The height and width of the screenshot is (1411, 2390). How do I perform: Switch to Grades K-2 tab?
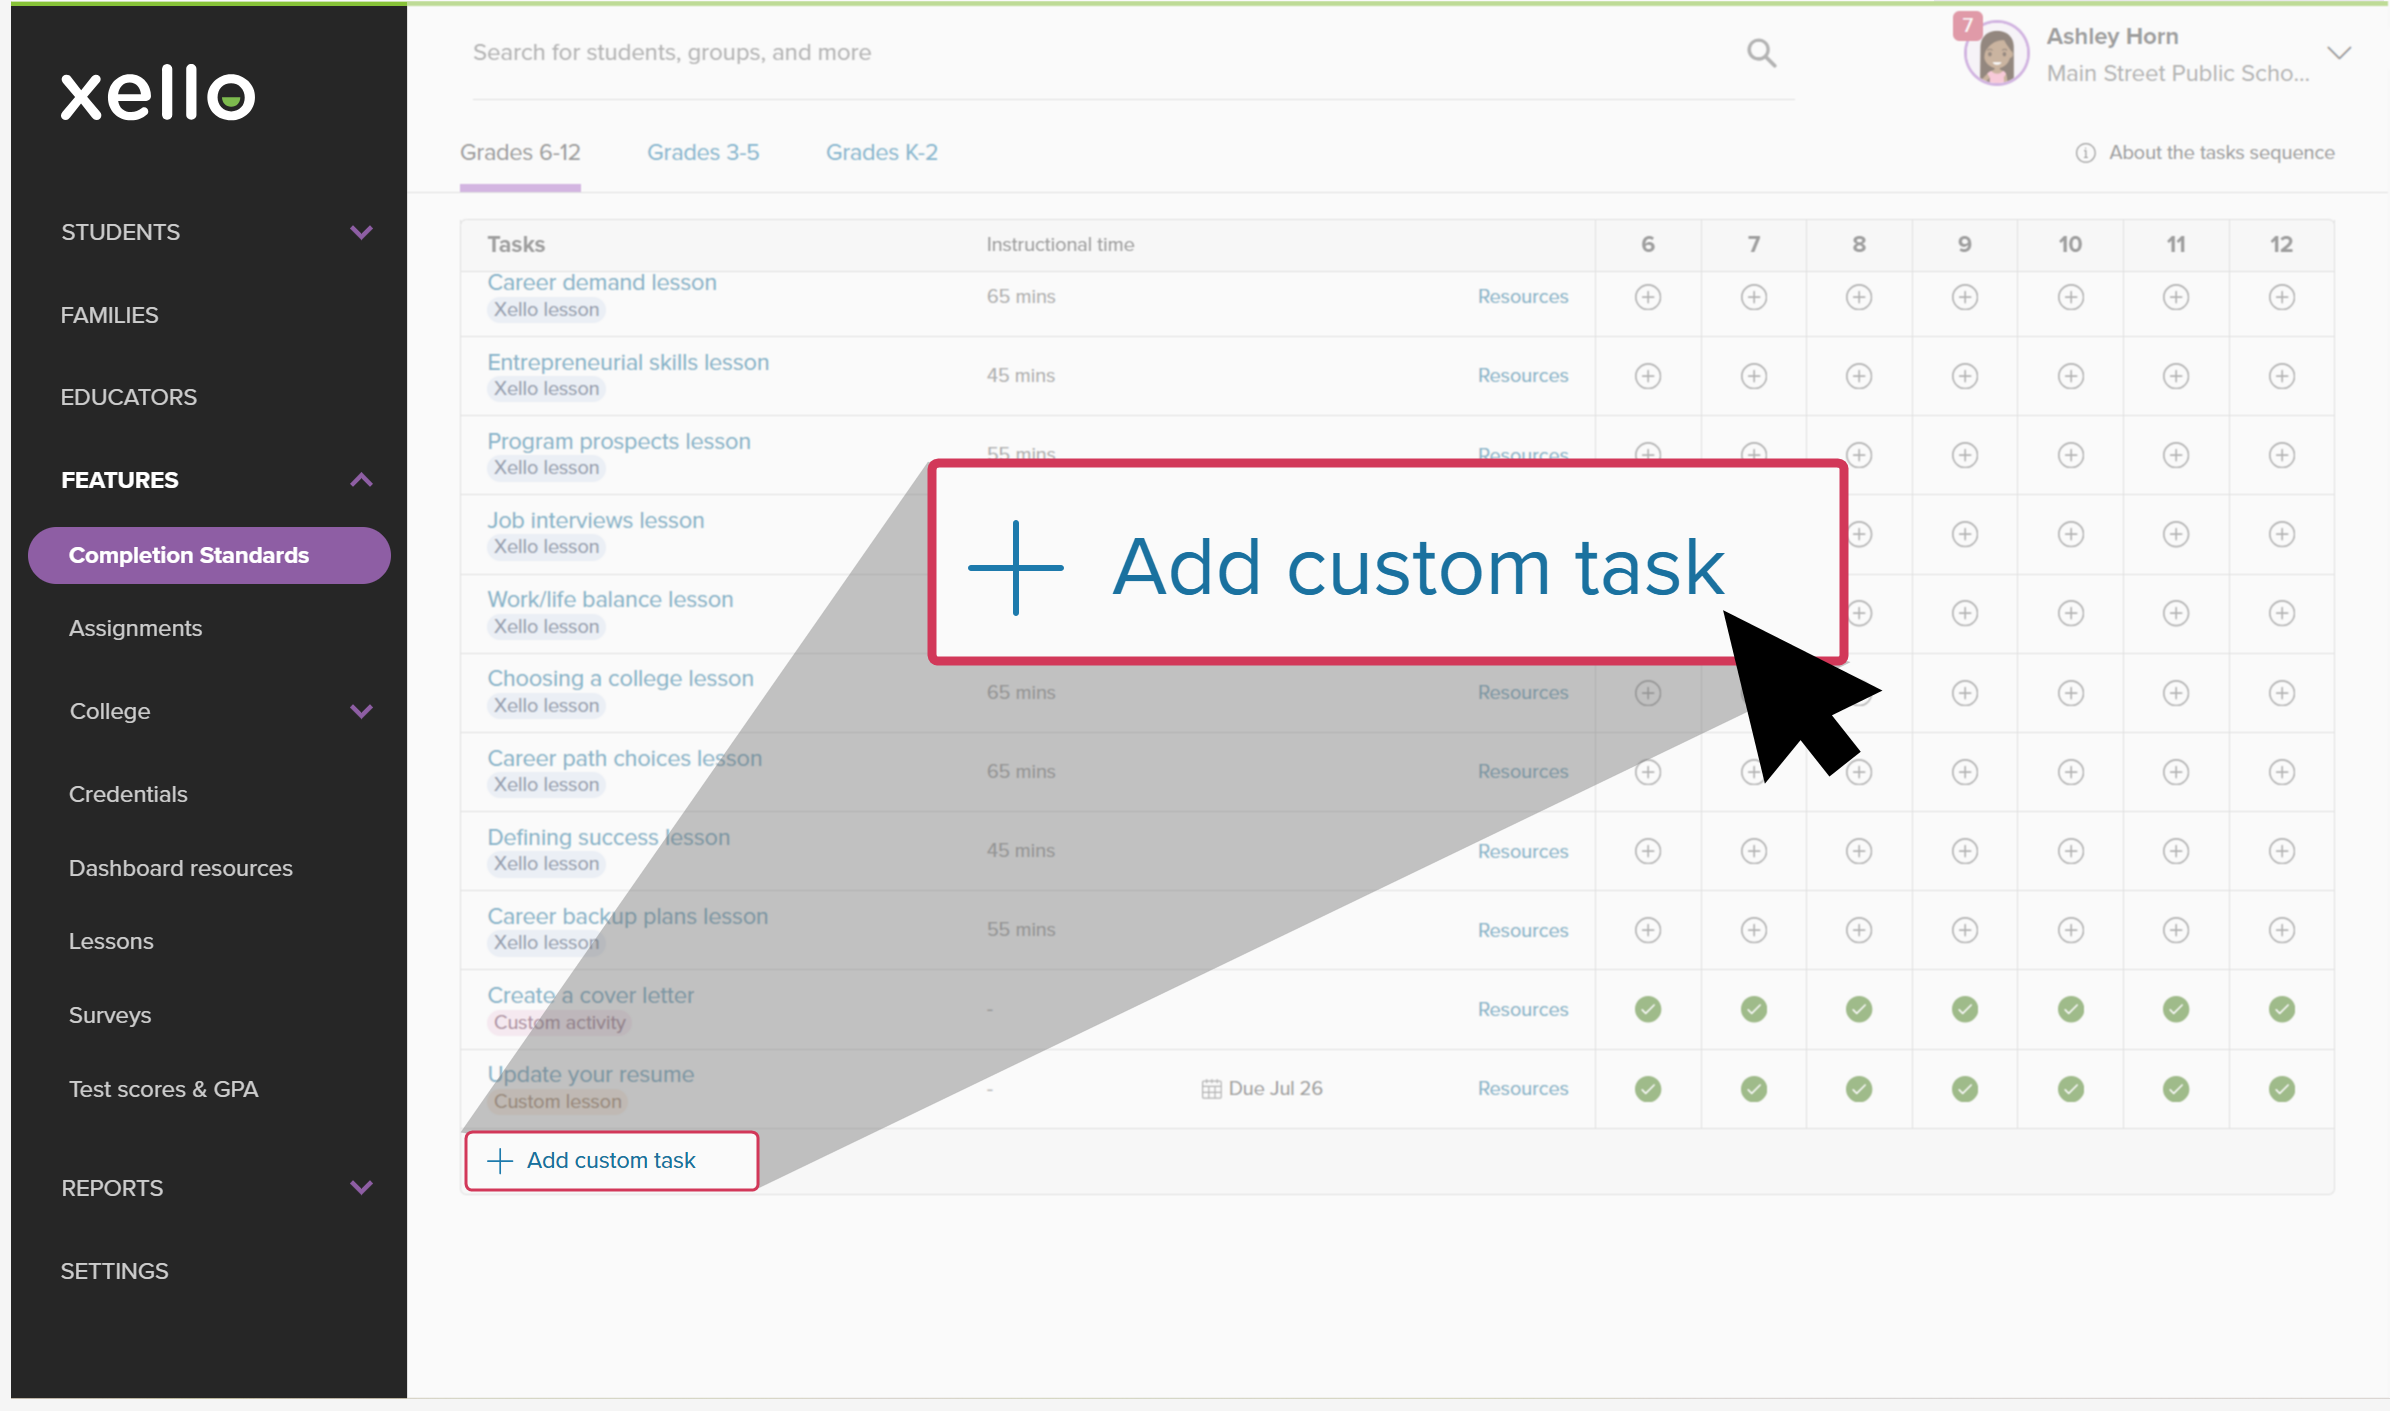[882, 153]
